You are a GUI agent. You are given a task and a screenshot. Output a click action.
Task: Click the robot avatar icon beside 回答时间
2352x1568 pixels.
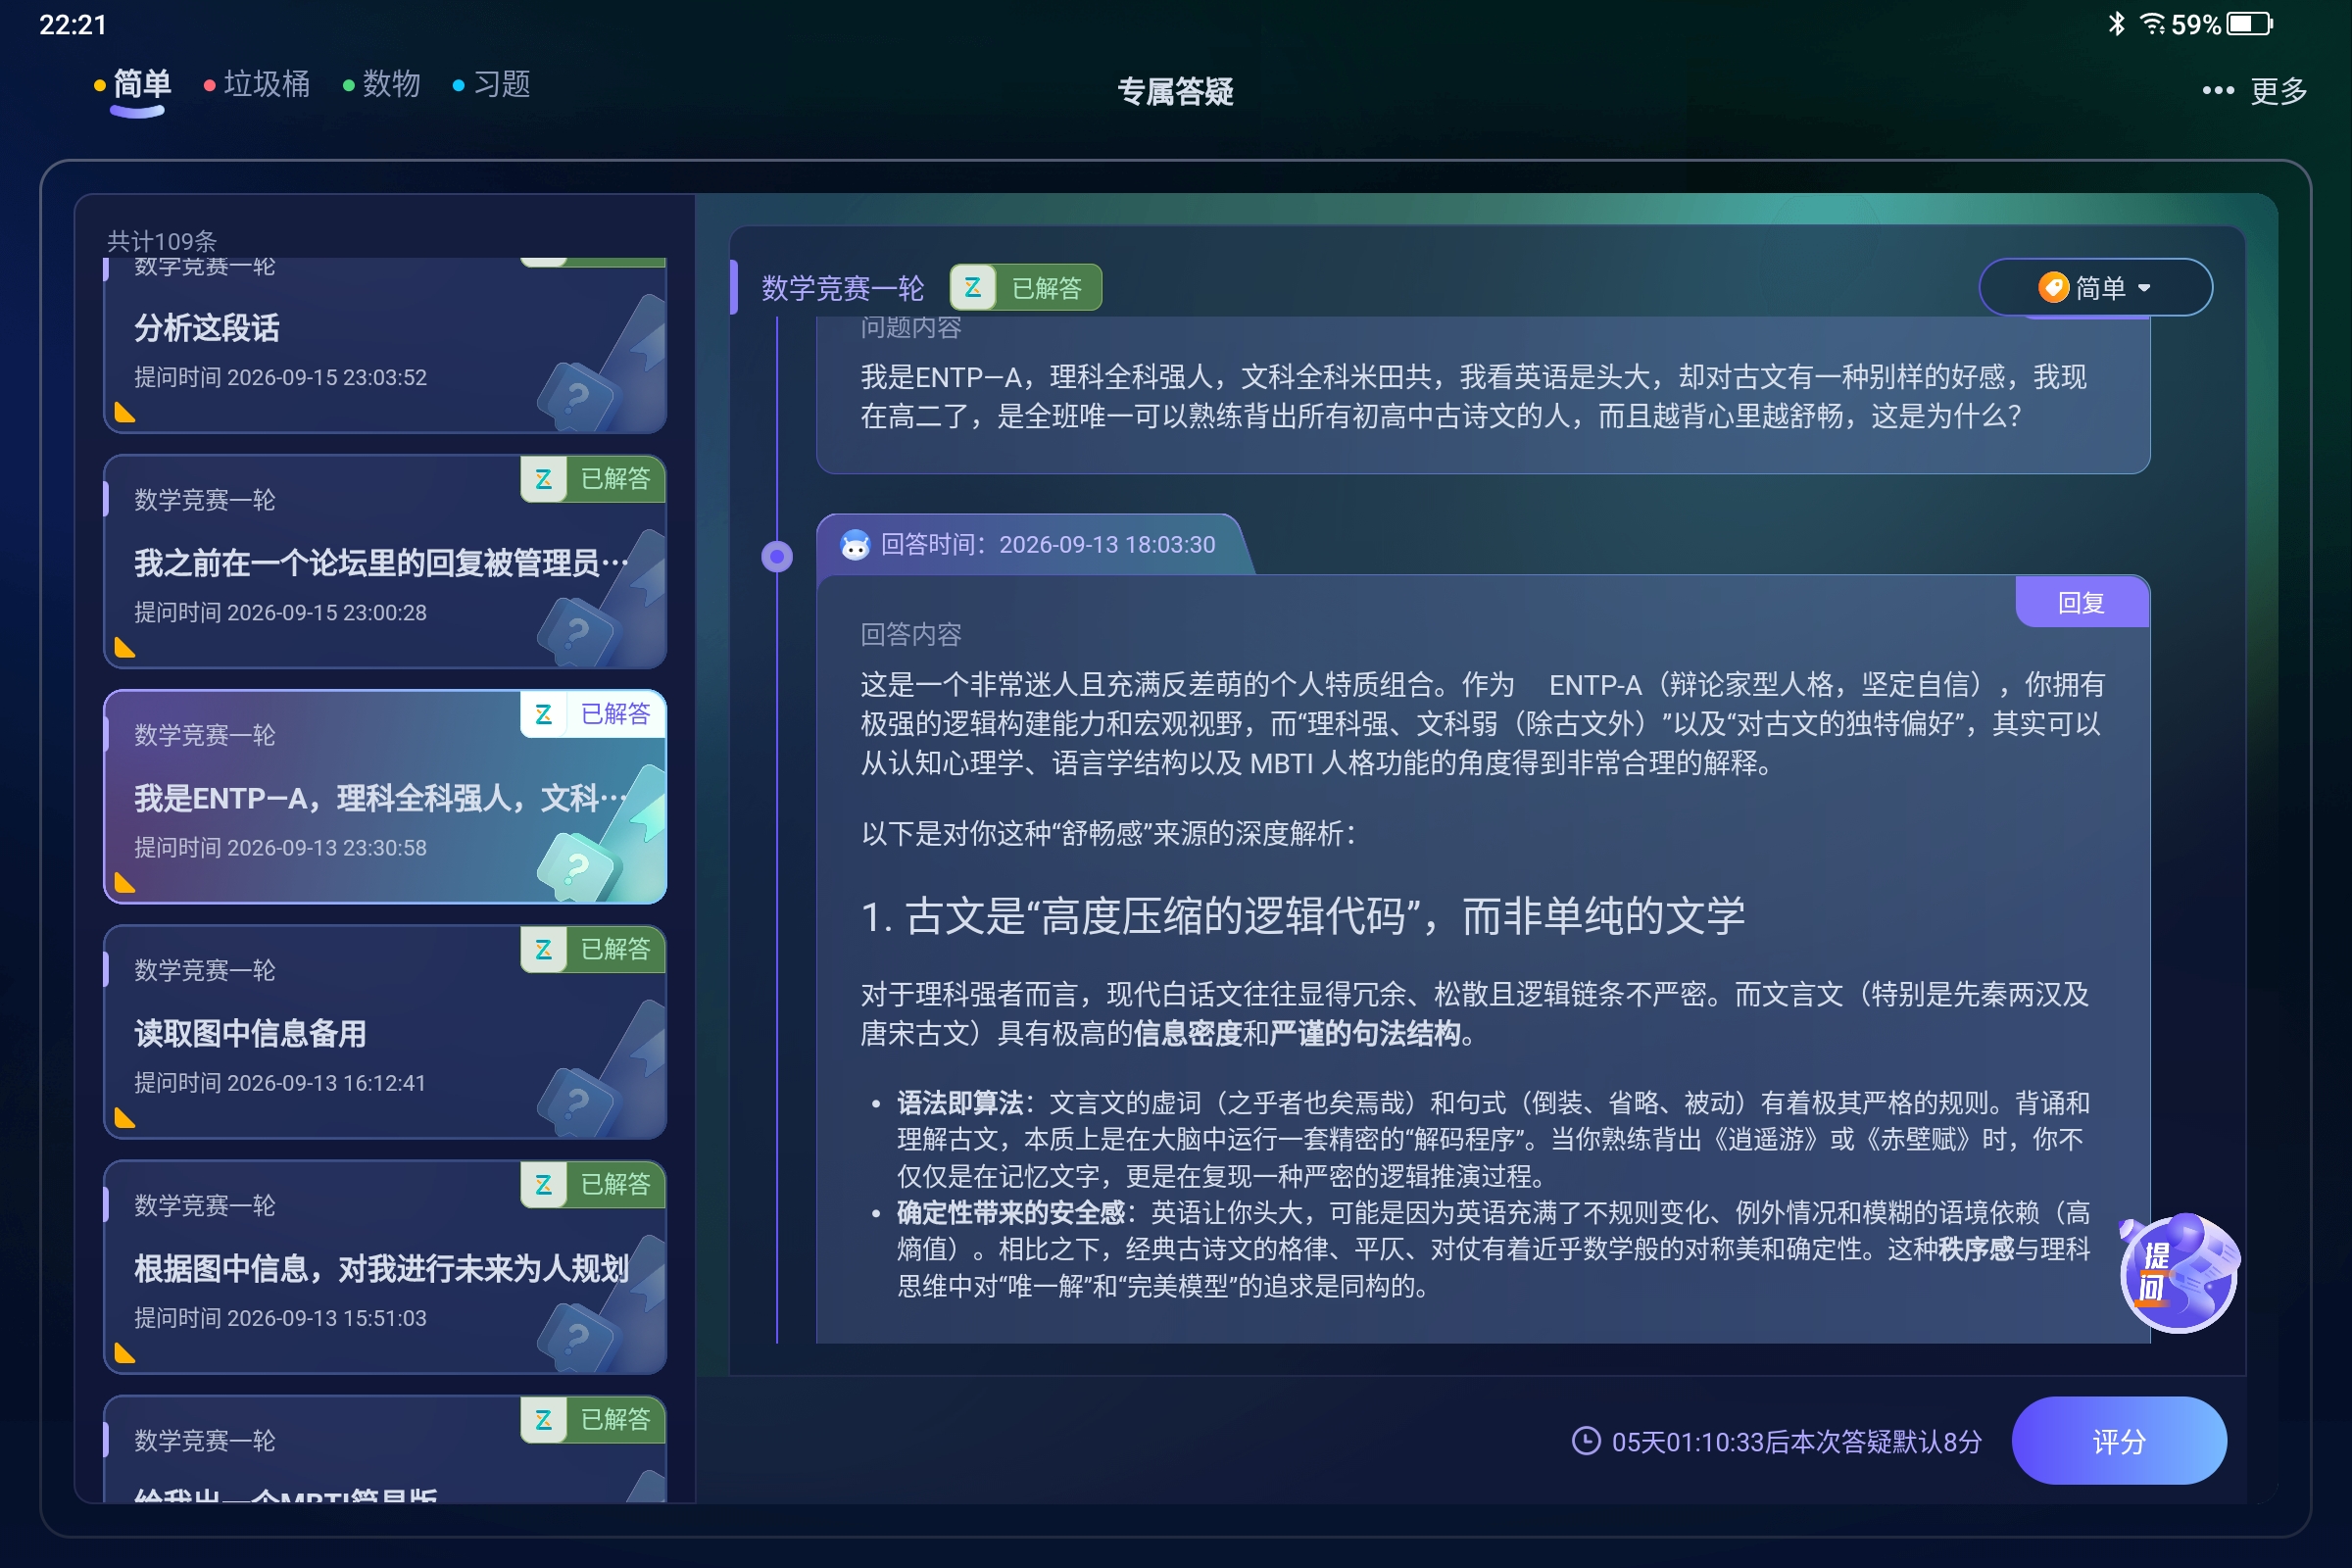tap(855, 545)
